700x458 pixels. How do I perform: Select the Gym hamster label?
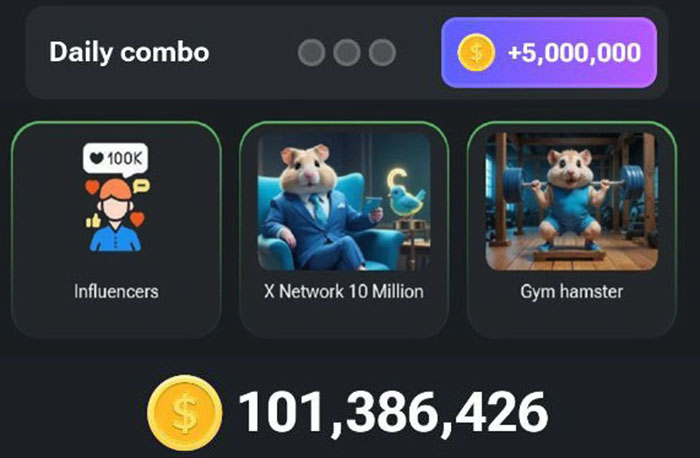[x=571, y=291]
